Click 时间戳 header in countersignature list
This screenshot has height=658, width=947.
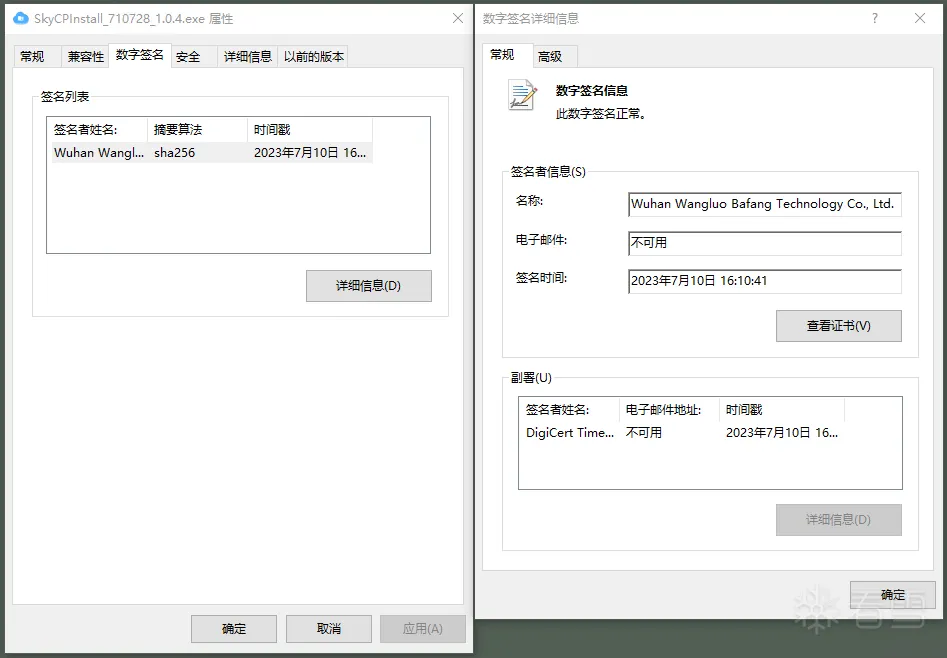(782, 410)
